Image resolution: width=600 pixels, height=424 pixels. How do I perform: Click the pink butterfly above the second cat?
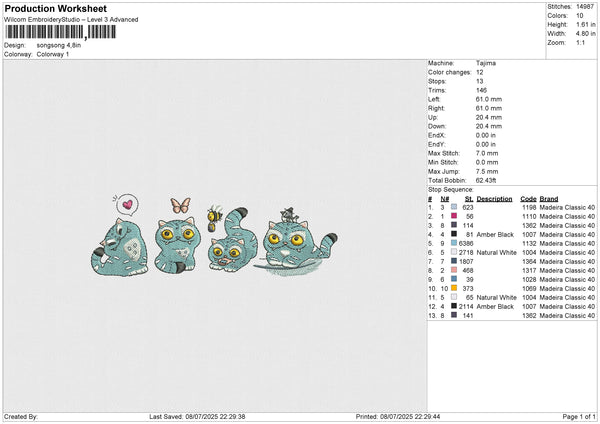point(181,206)
